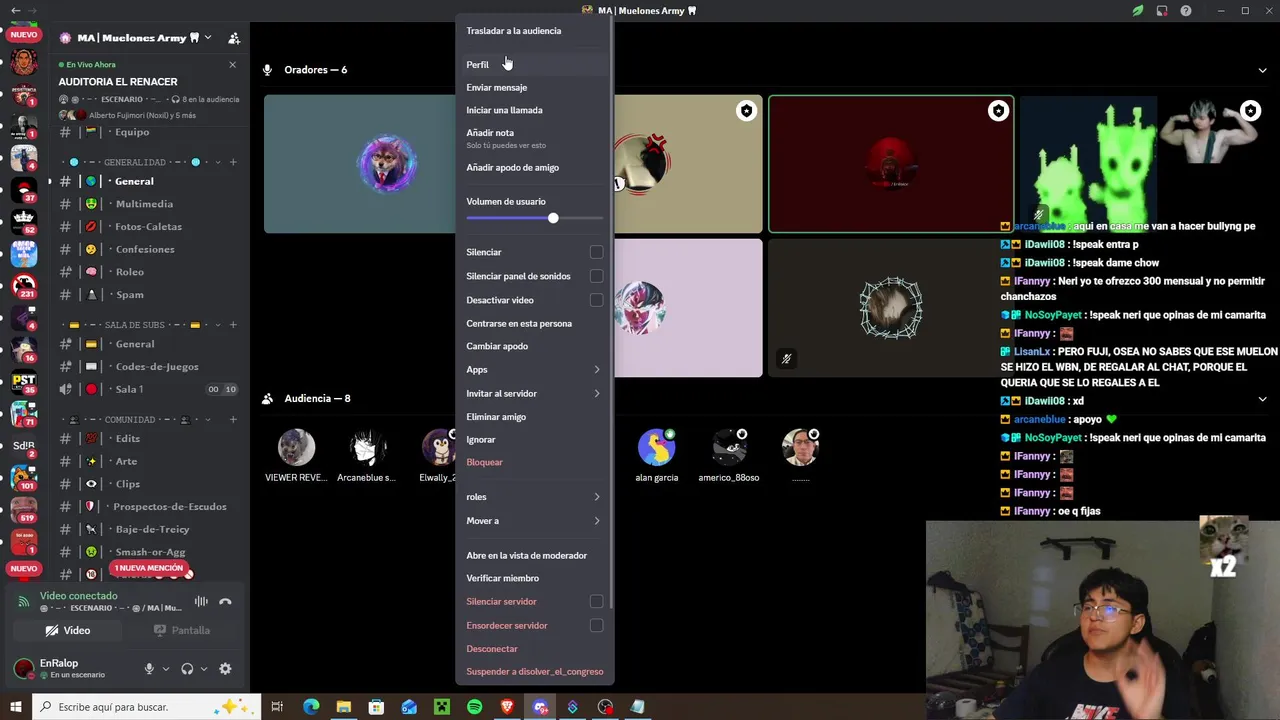Viewport: 1280px width, 720px height.
Task: Open microphone input options chevron
Action: coord(166,669)
